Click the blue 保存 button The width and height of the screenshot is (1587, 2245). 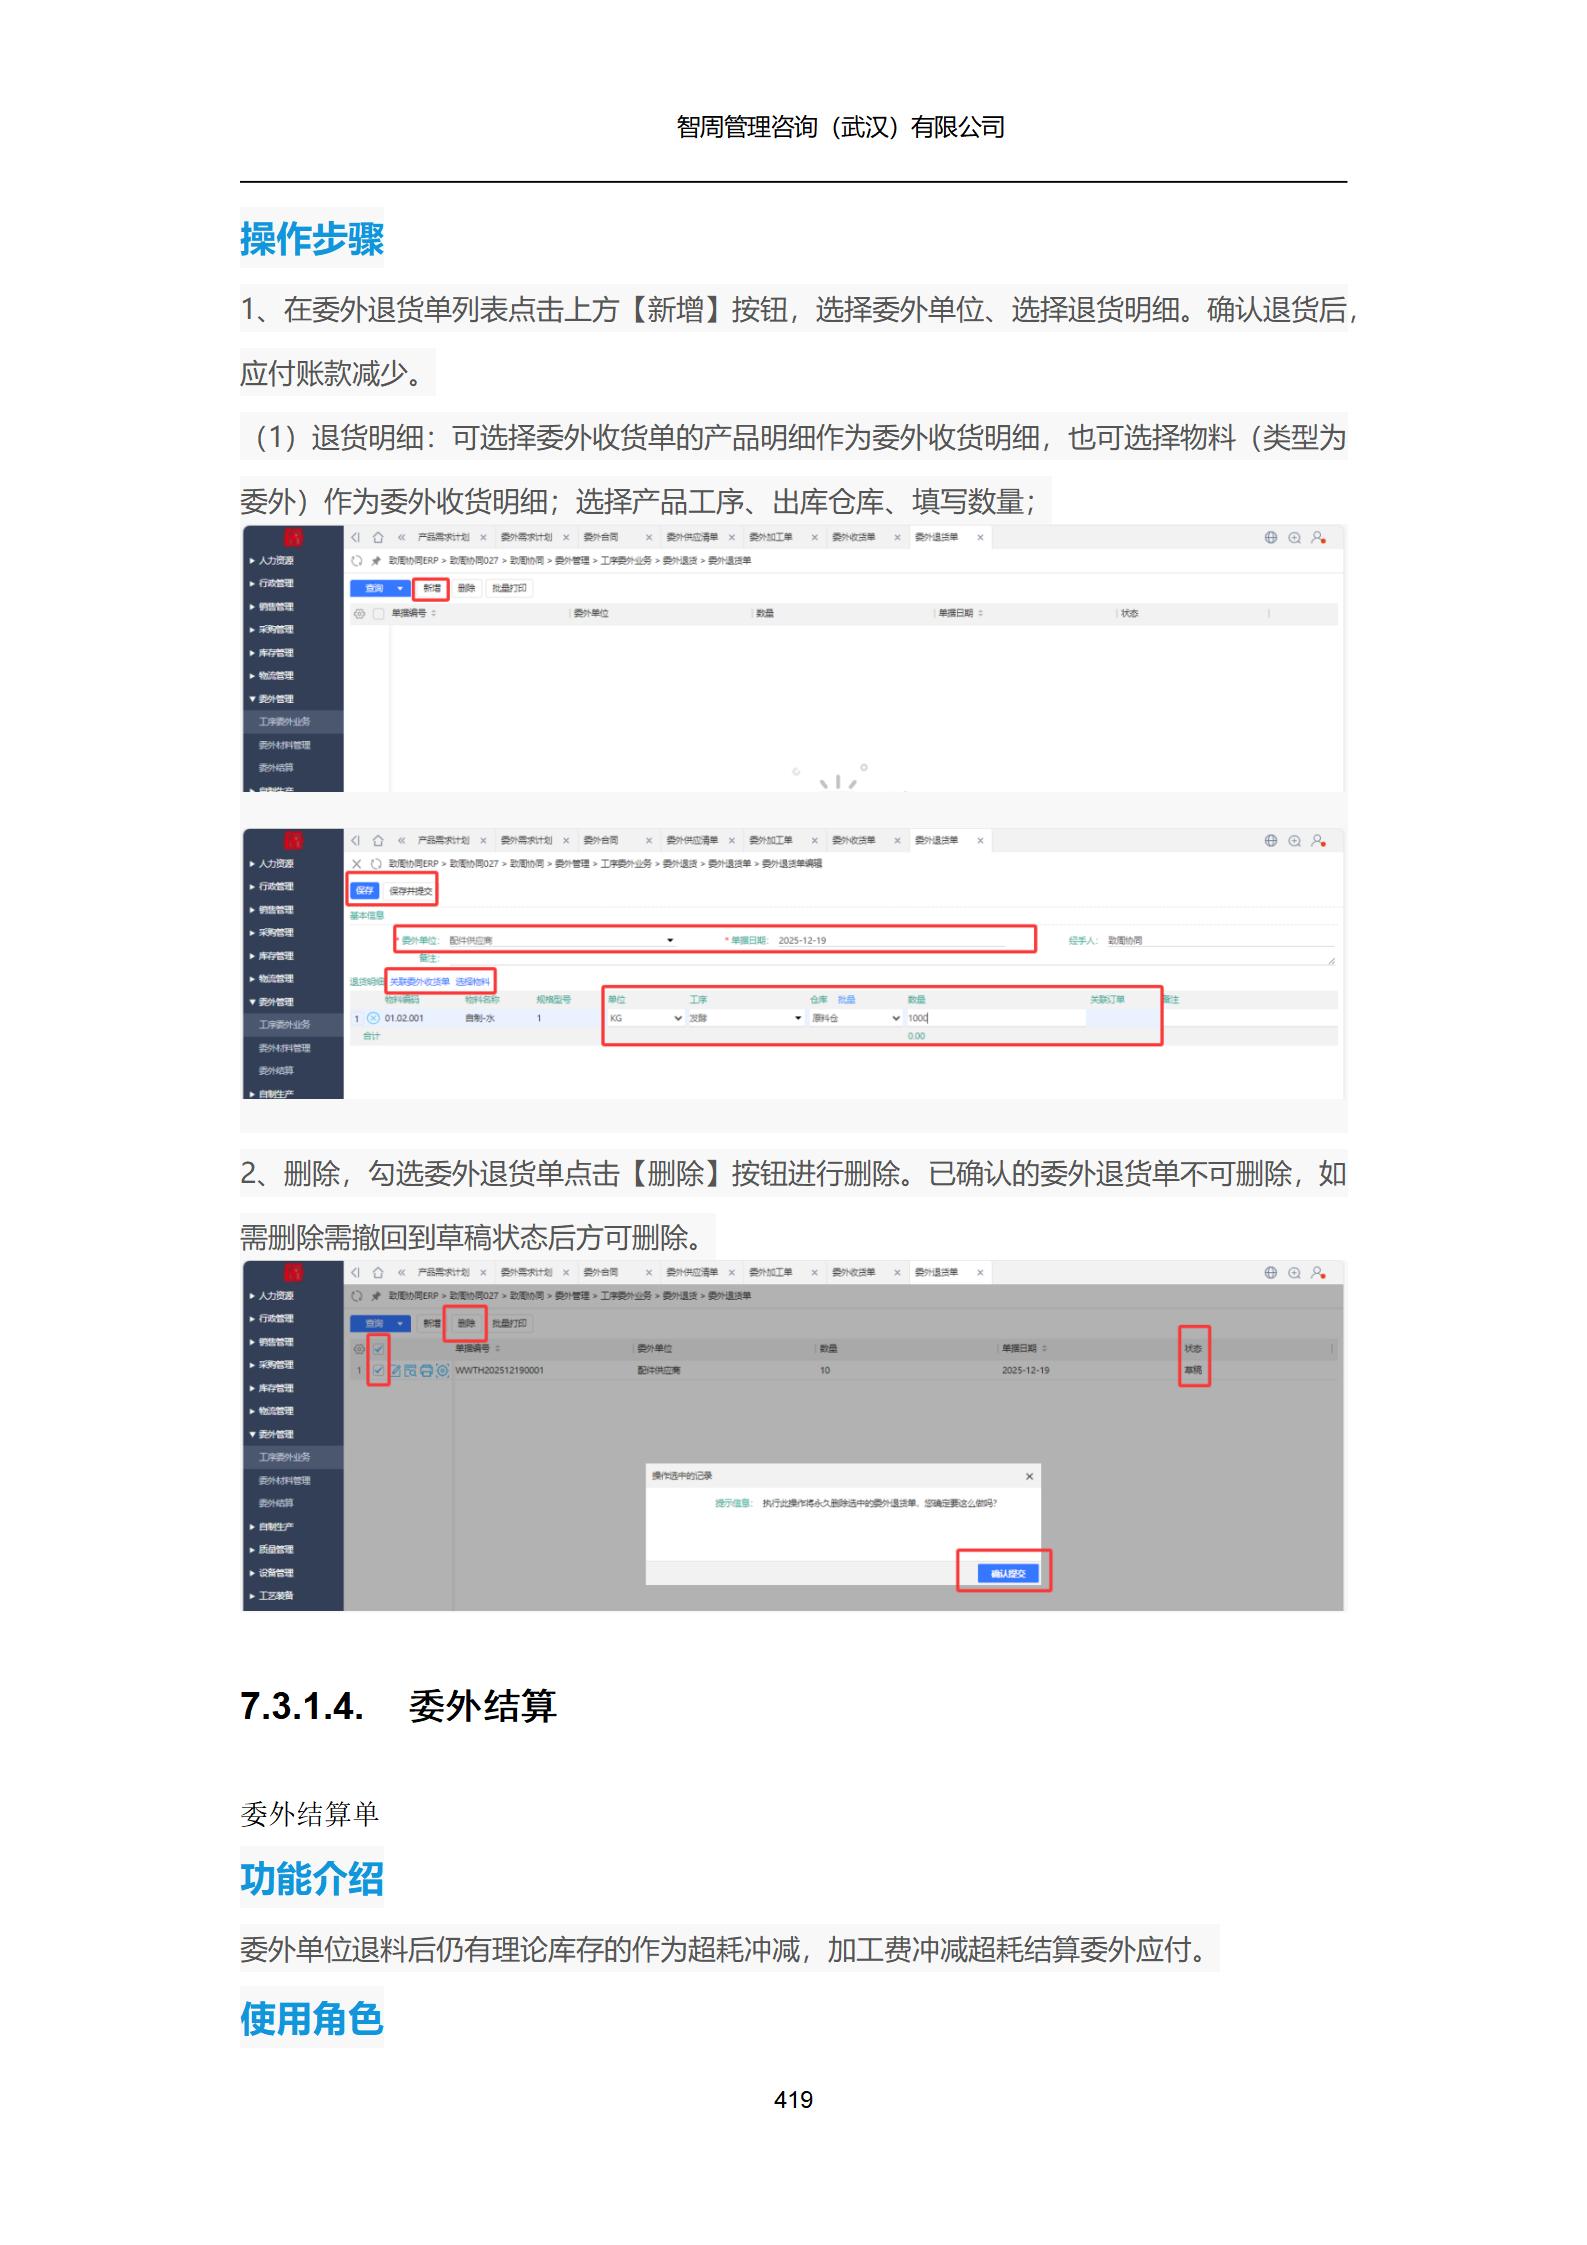point(365,891)
